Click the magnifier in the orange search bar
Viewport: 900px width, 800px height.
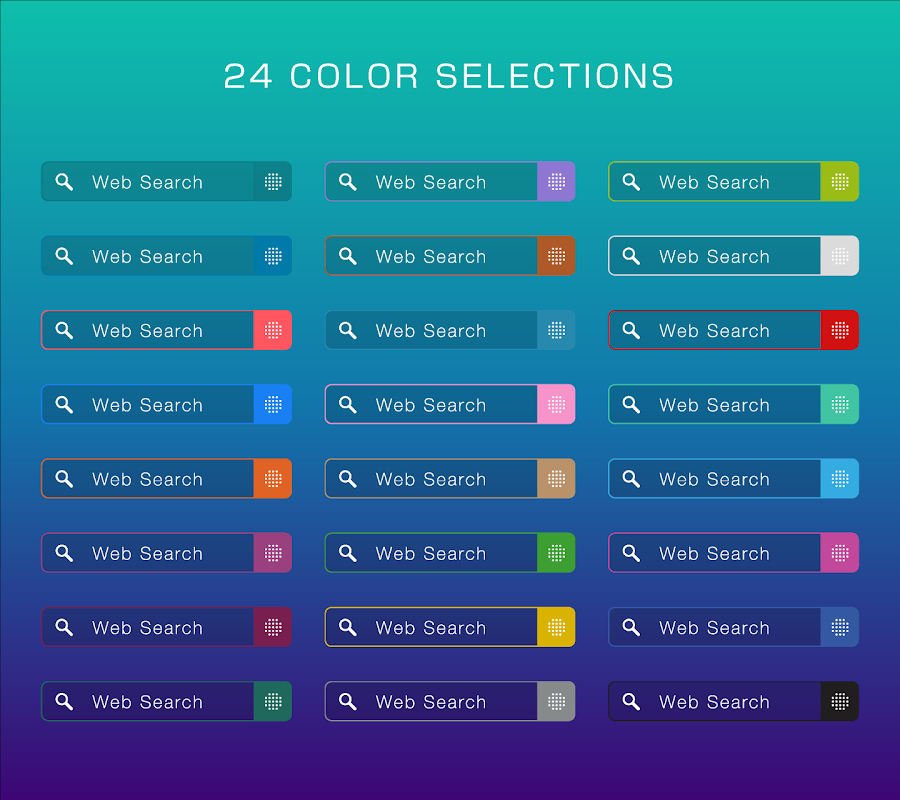point(64,479)
